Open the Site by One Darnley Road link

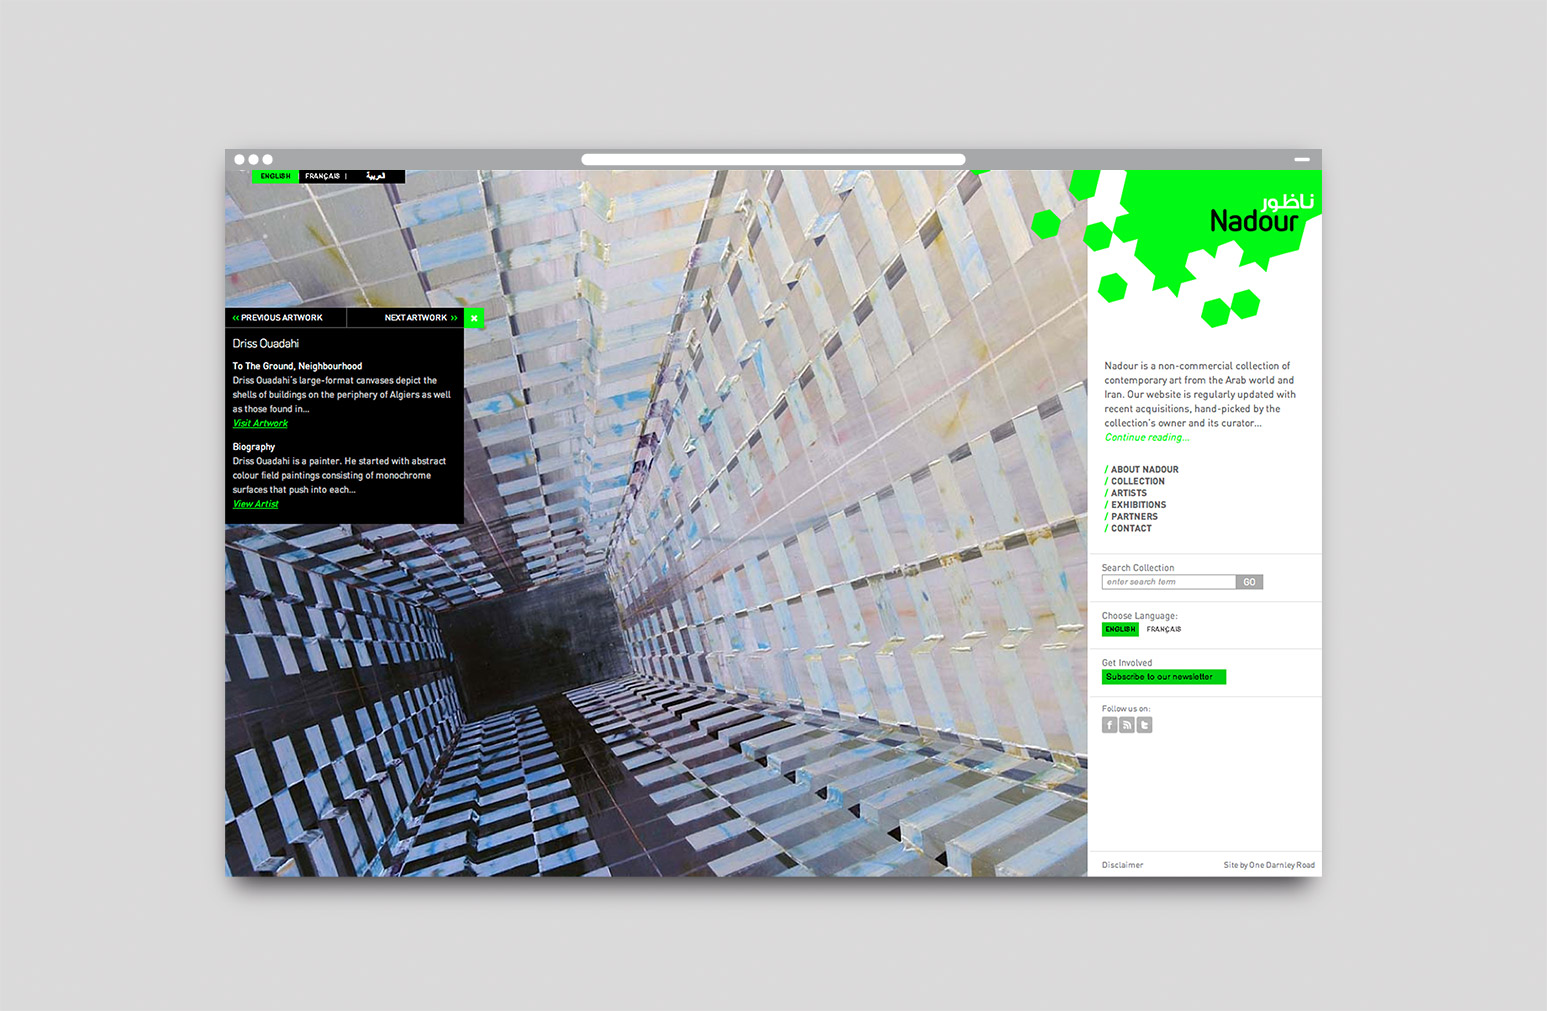pos(1269,865)
